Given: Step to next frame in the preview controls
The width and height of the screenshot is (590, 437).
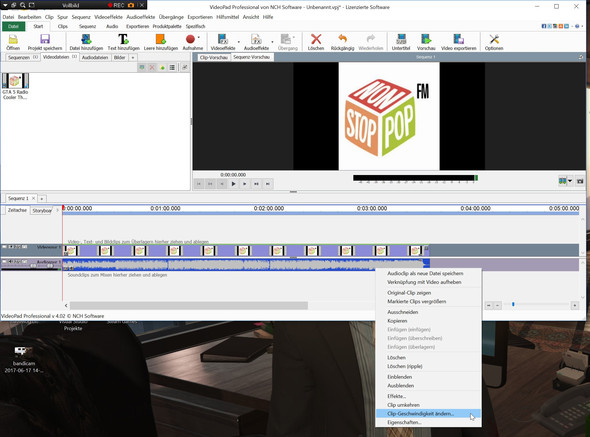Looking at the screenshot, I should click(245, 184).
